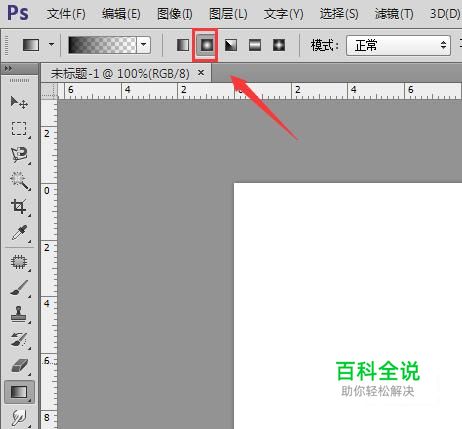Open the tool preset picker arrow

click(51, 44)
